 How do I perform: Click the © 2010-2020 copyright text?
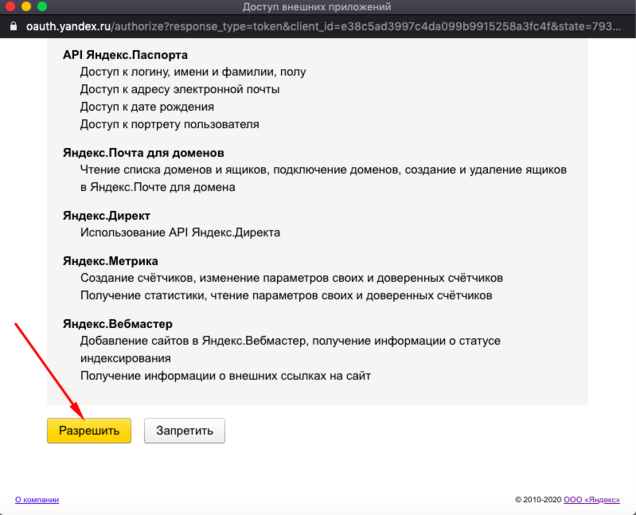538,500
